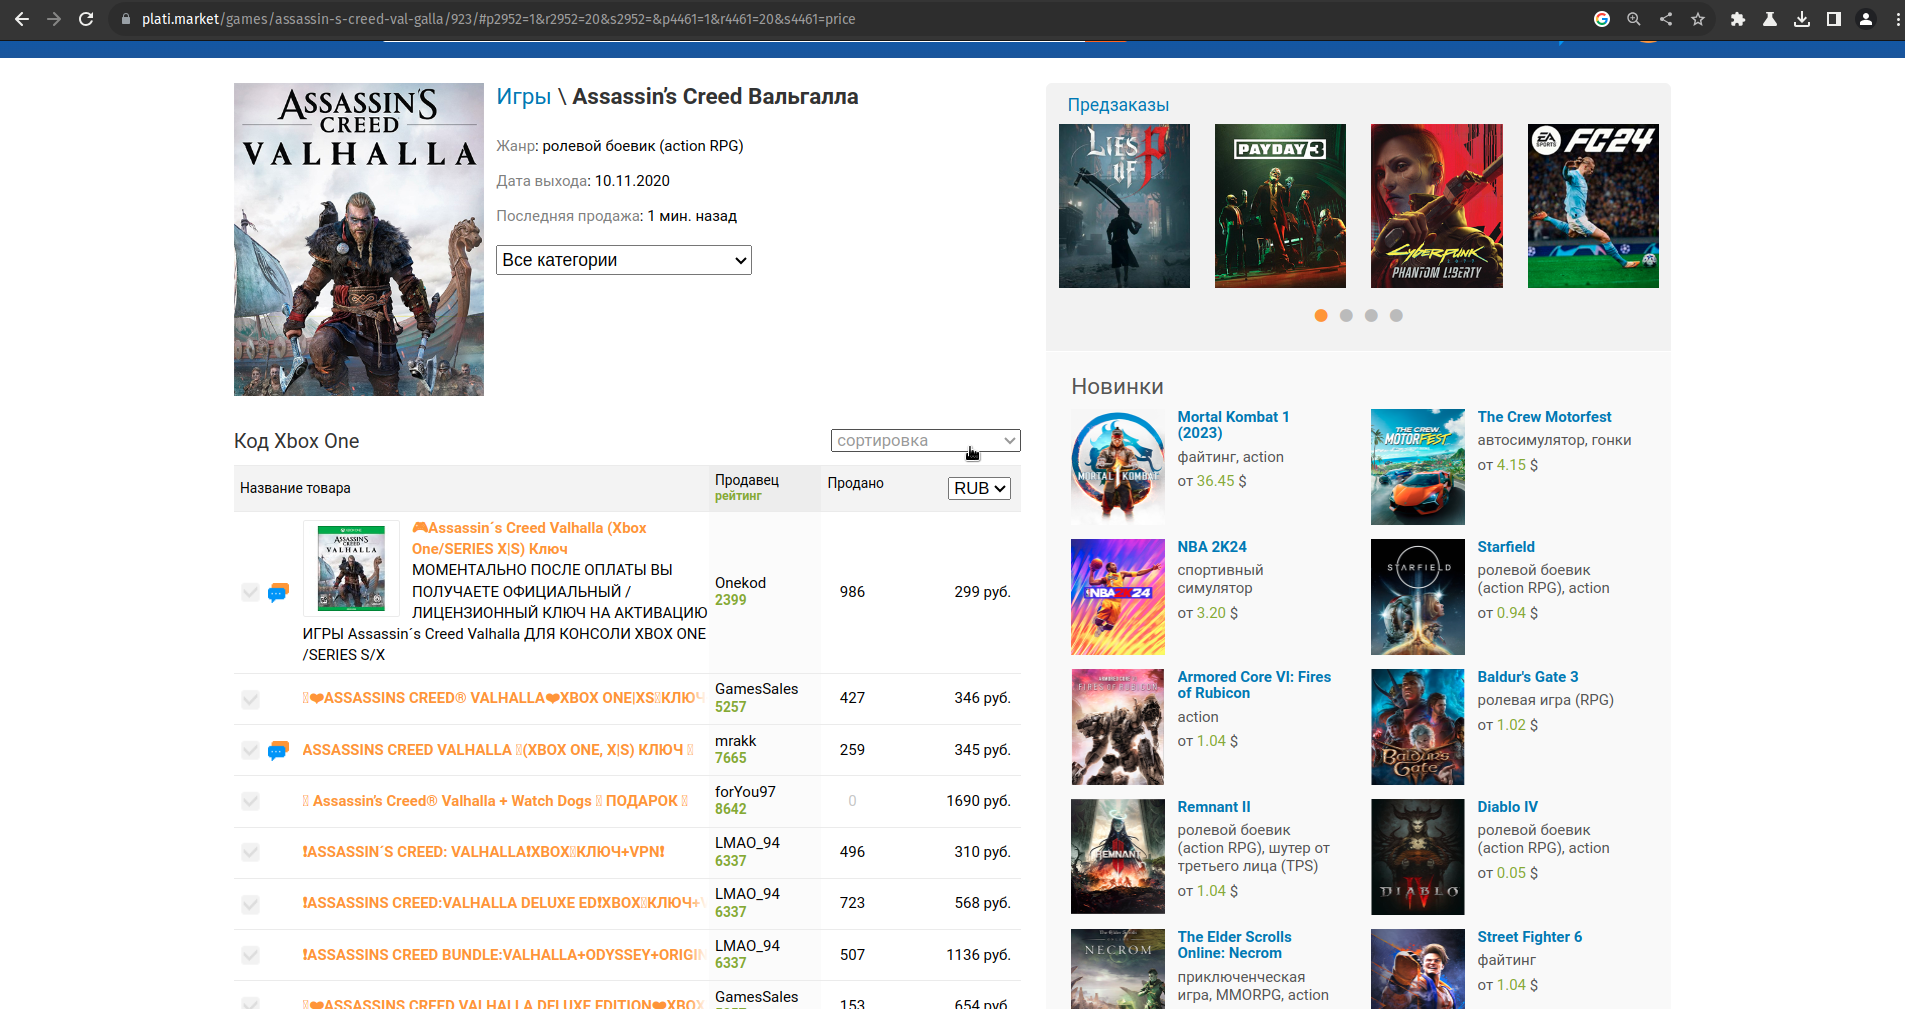1905x1009 pixels.
Task: Open browser profile avatar
Action: 1866,19
